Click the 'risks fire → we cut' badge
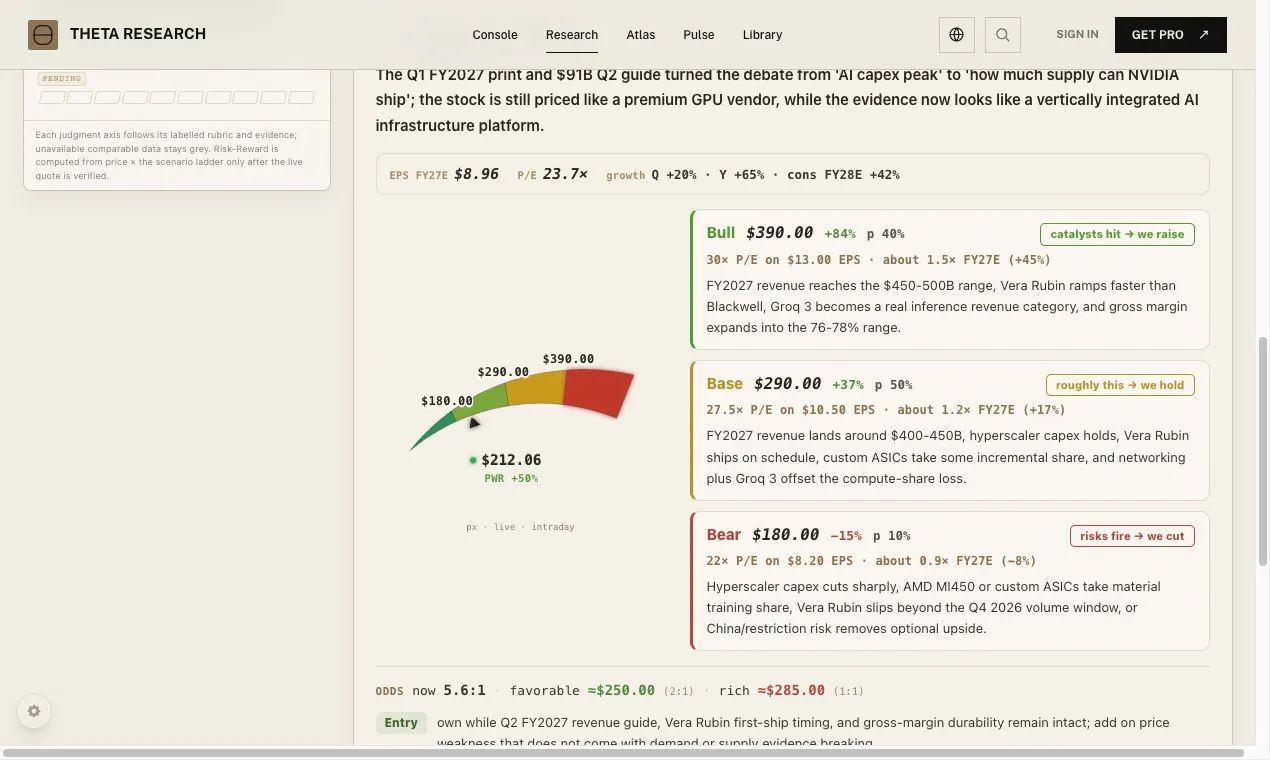Viewport: 1270px width, 760px height. [x=1132, y=536]
